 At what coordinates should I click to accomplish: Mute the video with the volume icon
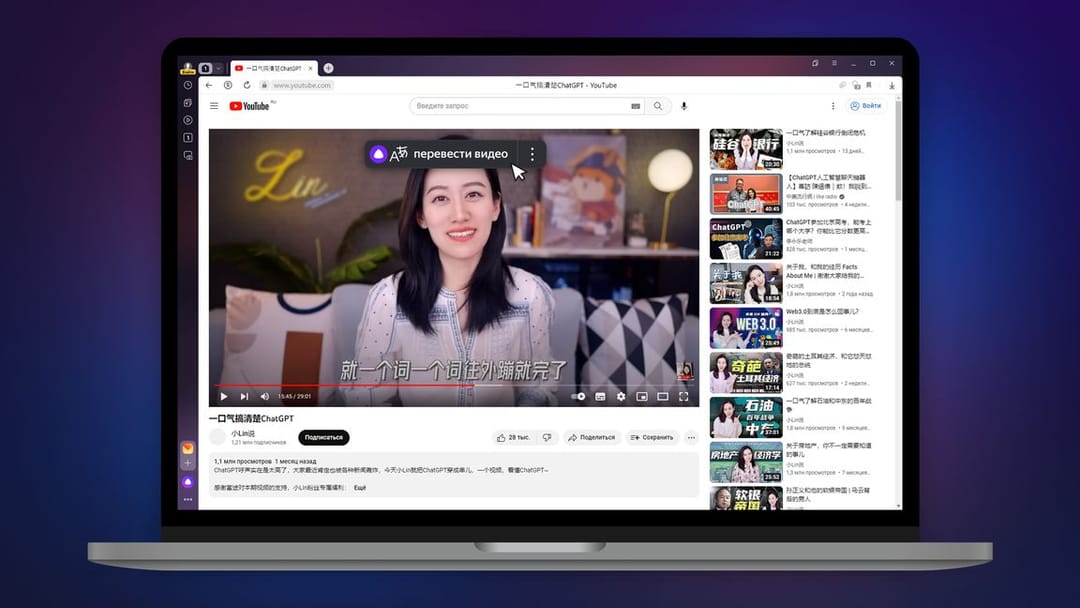tap(263, 396)
